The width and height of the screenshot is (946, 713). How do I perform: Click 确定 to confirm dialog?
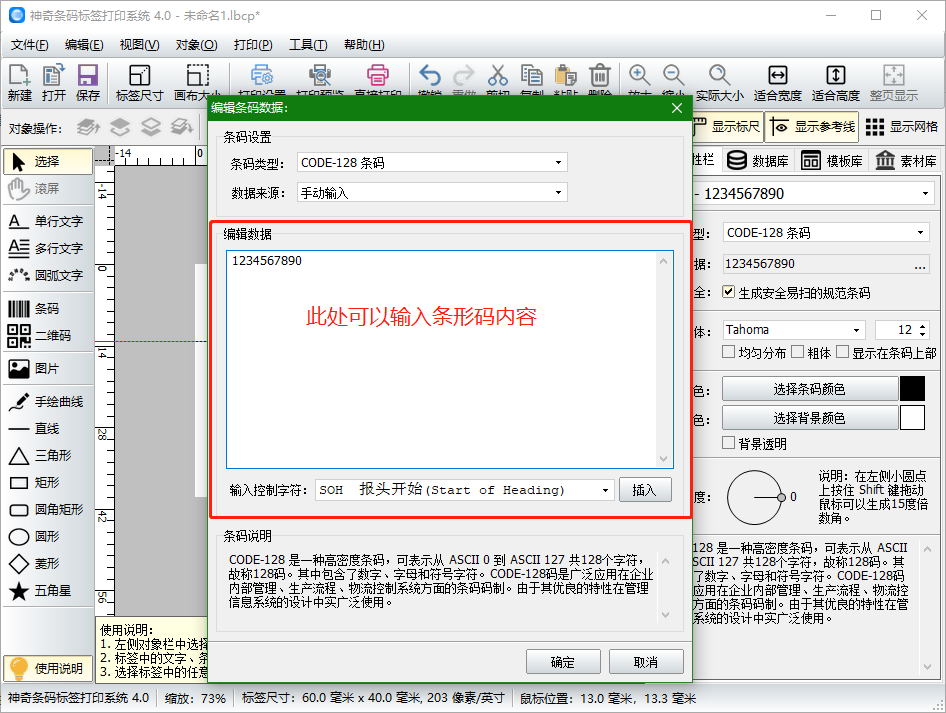563,662
